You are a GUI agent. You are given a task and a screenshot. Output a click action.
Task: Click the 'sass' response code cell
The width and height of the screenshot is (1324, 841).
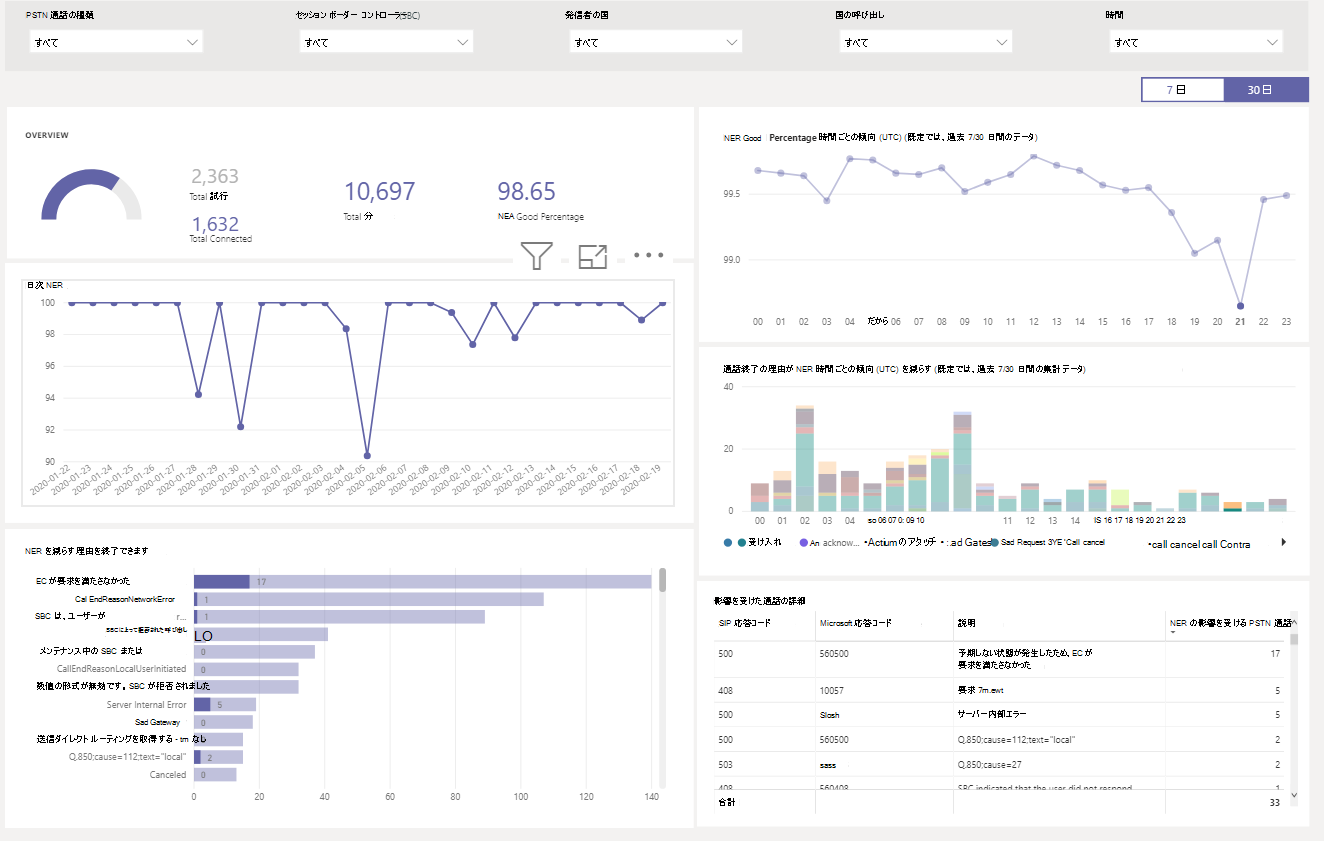(830, 764)
